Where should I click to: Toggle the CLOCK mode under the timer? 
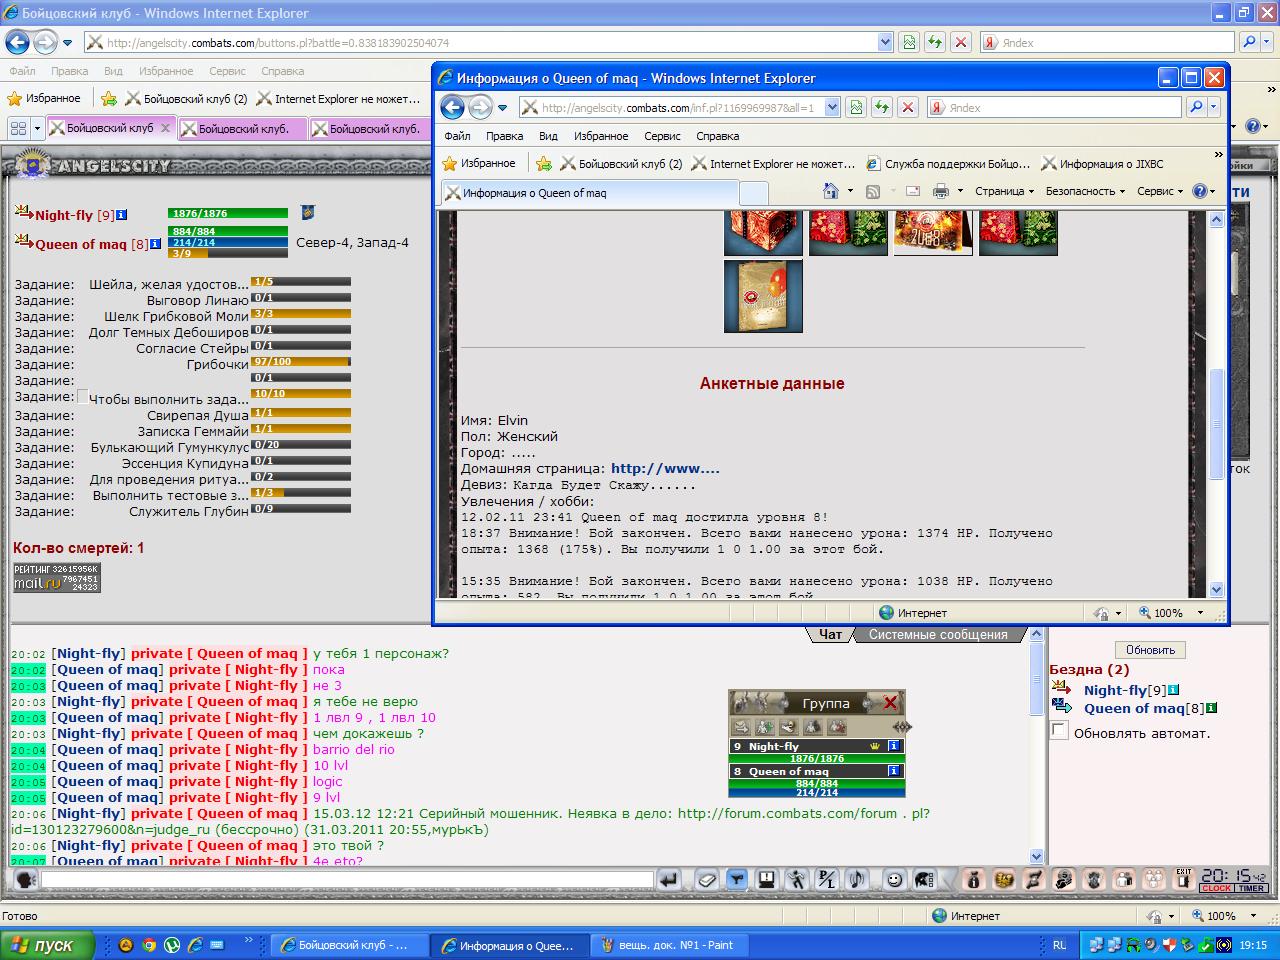pyautogui.click(x=1217, y=888)
